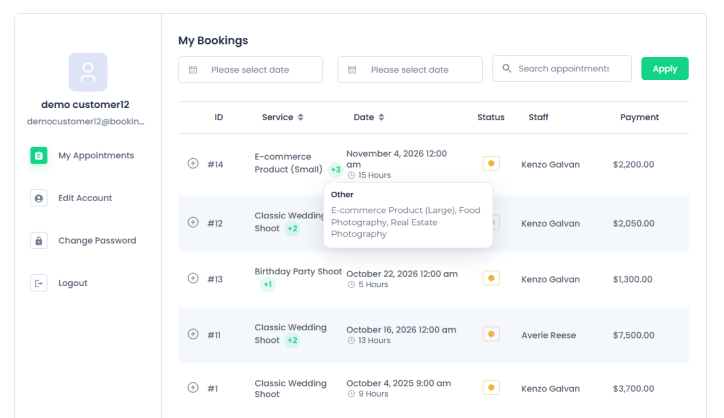Click the Status column header

(491, 117)
